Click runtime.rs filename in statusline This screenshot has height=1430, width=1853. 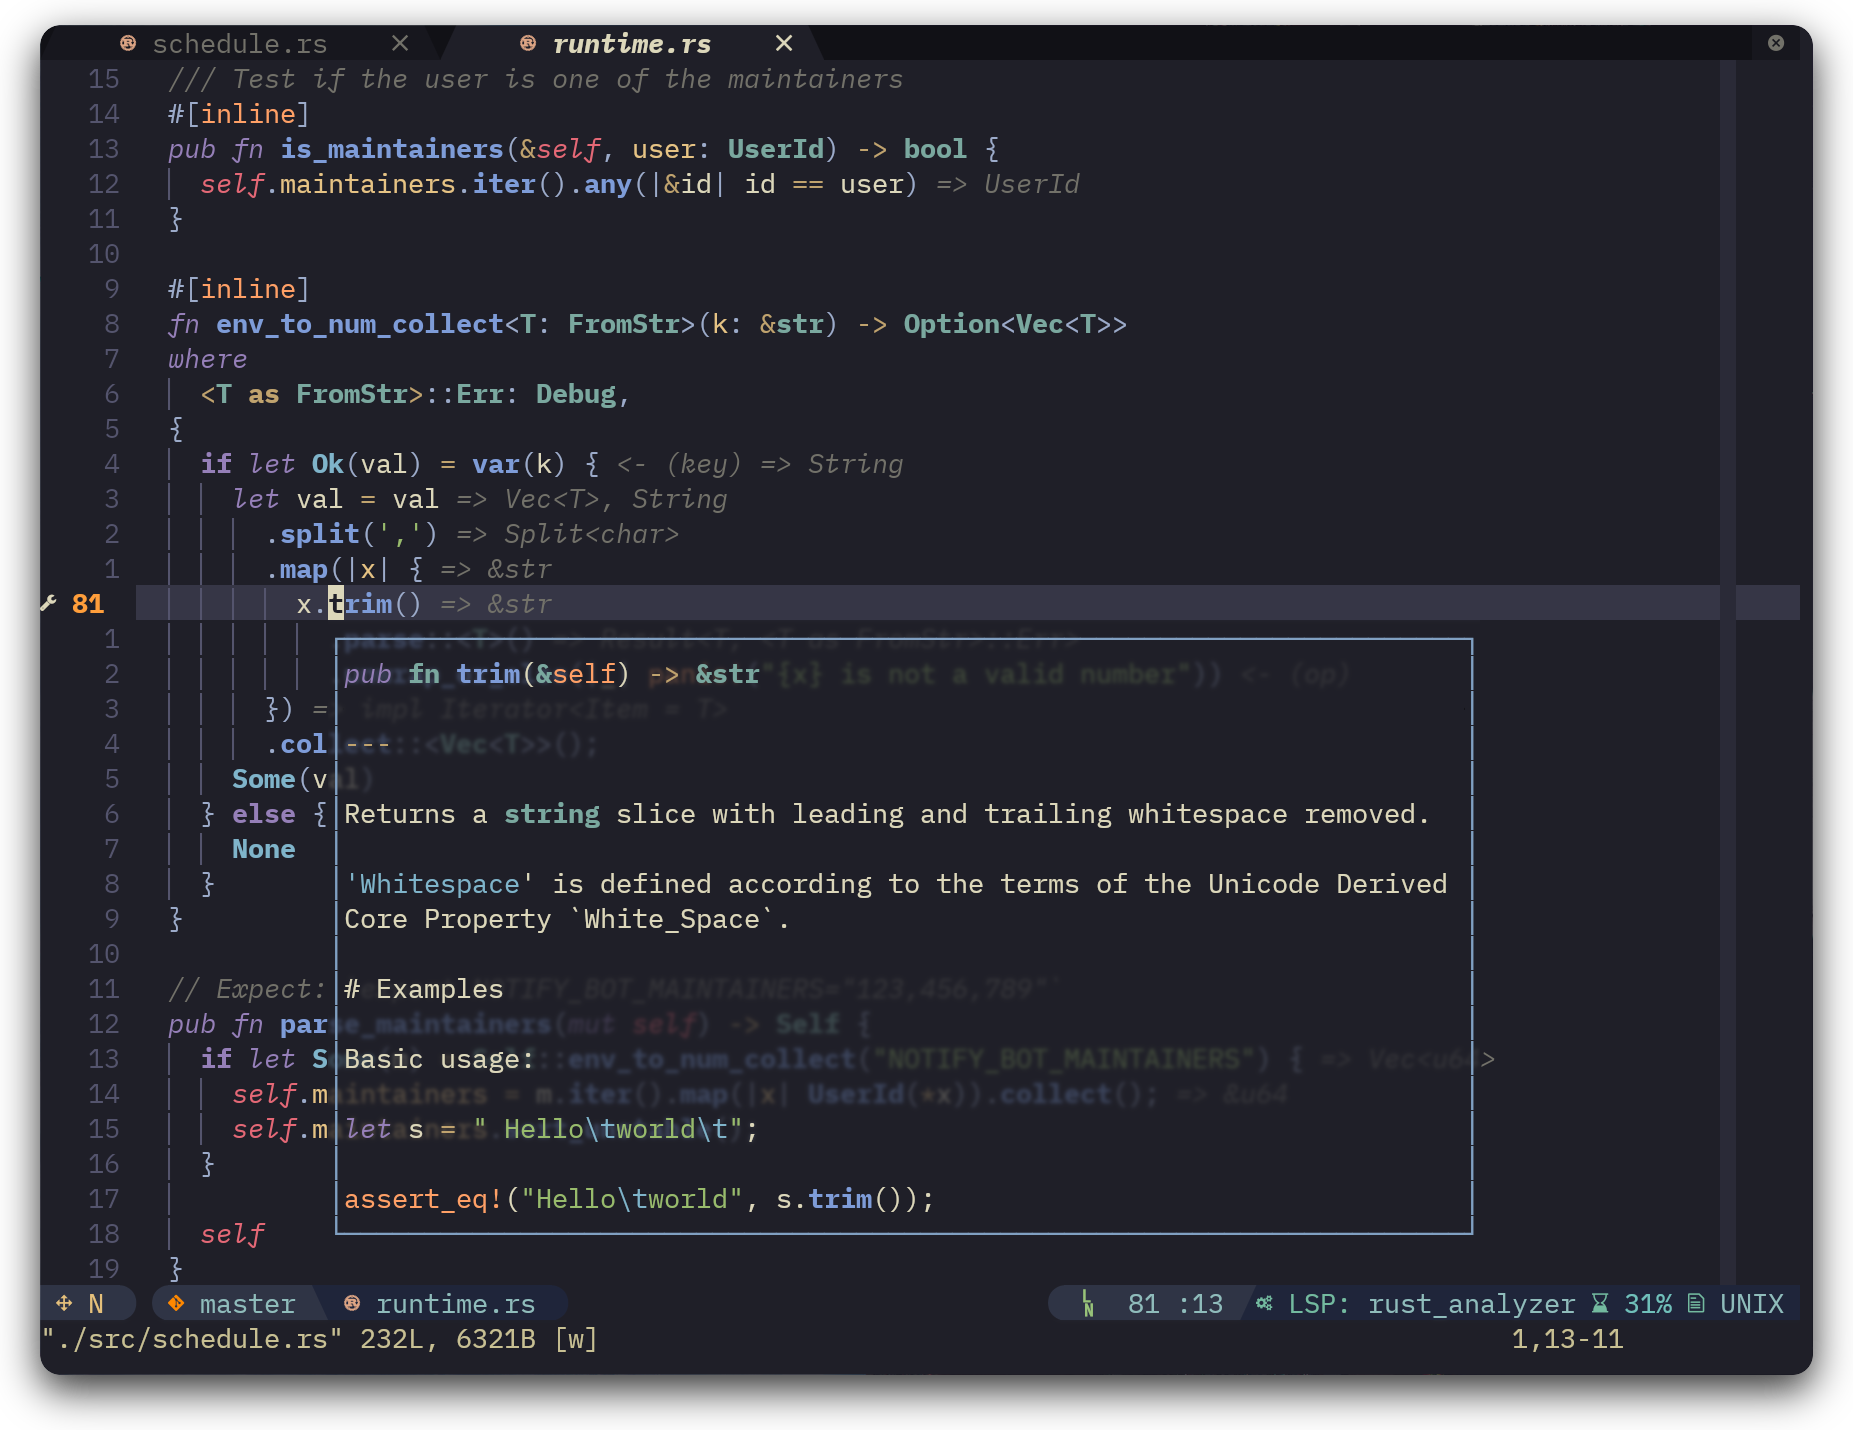[x=456, y=1304]
